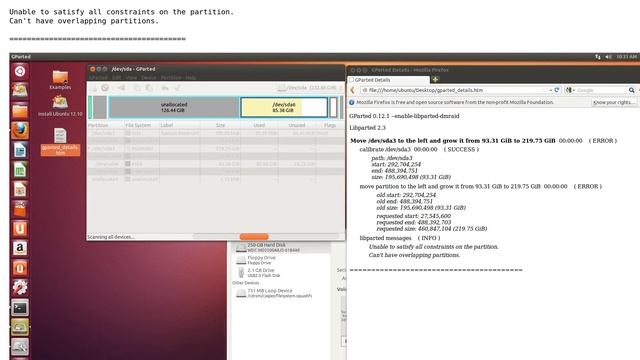
Task: Click the clock in the top panel
Action: tap(627, 57)
